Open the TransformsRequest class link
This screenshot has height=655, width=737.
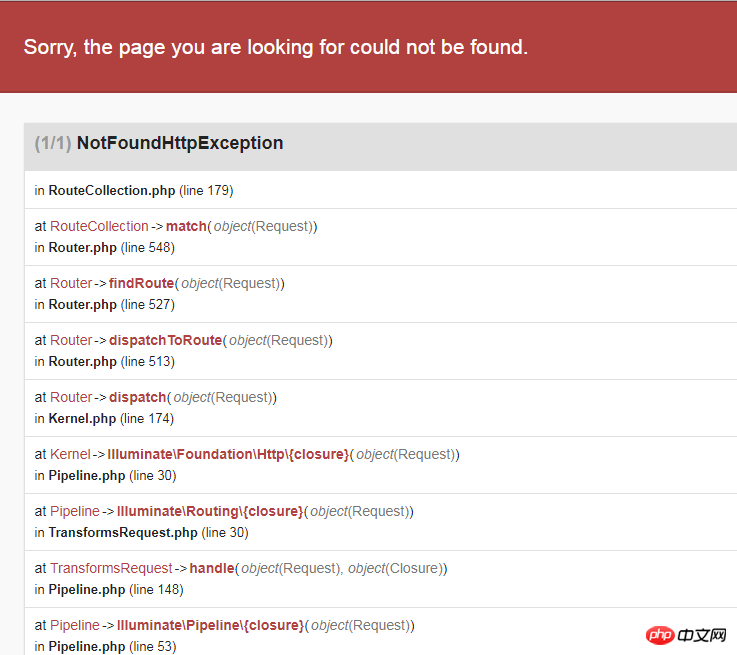point(111,569)
